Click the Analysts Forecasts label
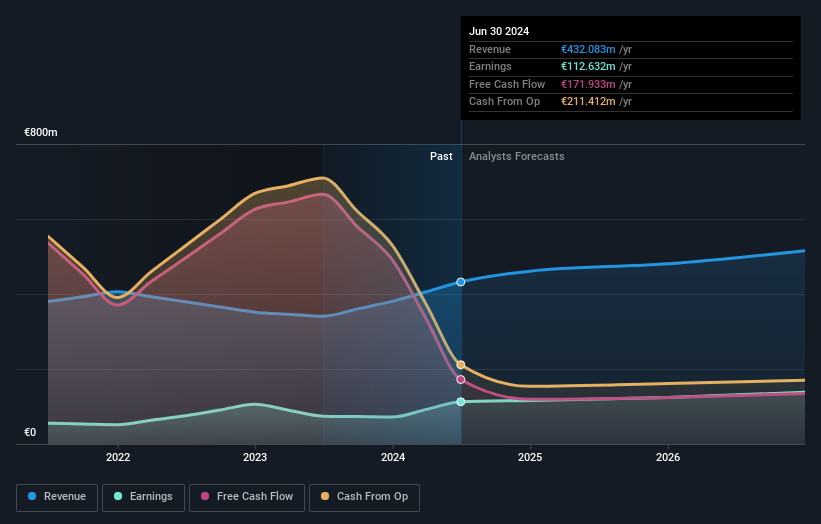Viewport: 821px width, 524px height. tap(516, 157)
